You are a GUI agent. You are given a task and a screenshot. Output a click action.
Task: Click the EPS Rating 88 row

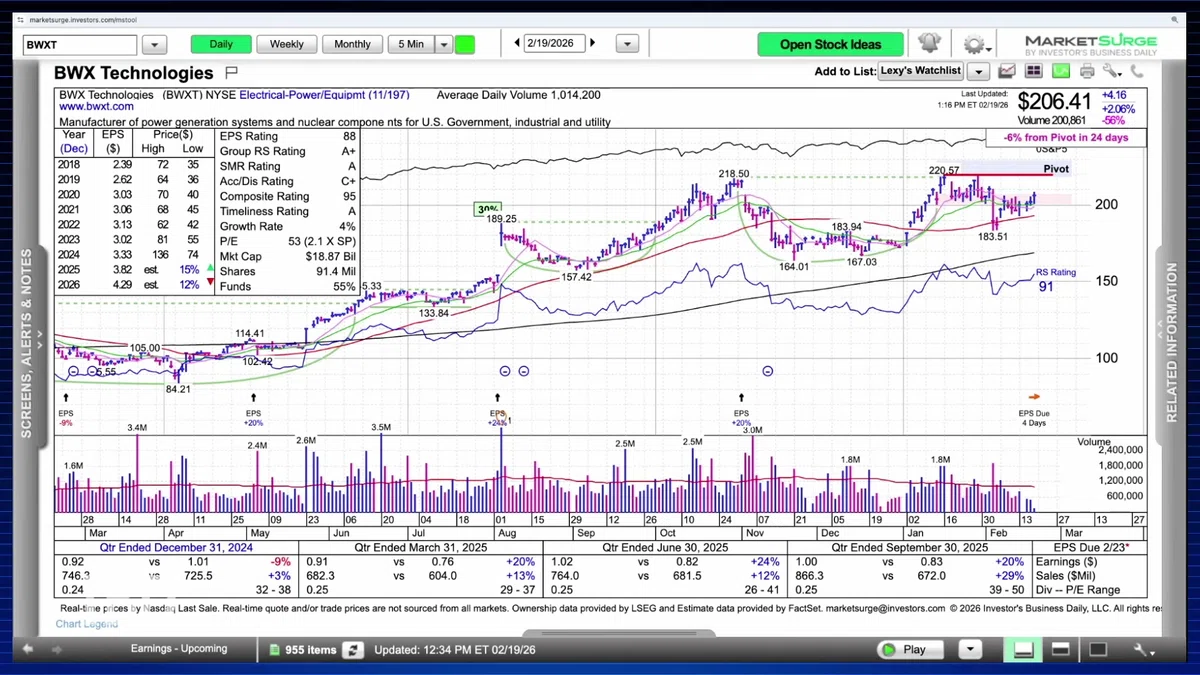[x=288, y=136]
